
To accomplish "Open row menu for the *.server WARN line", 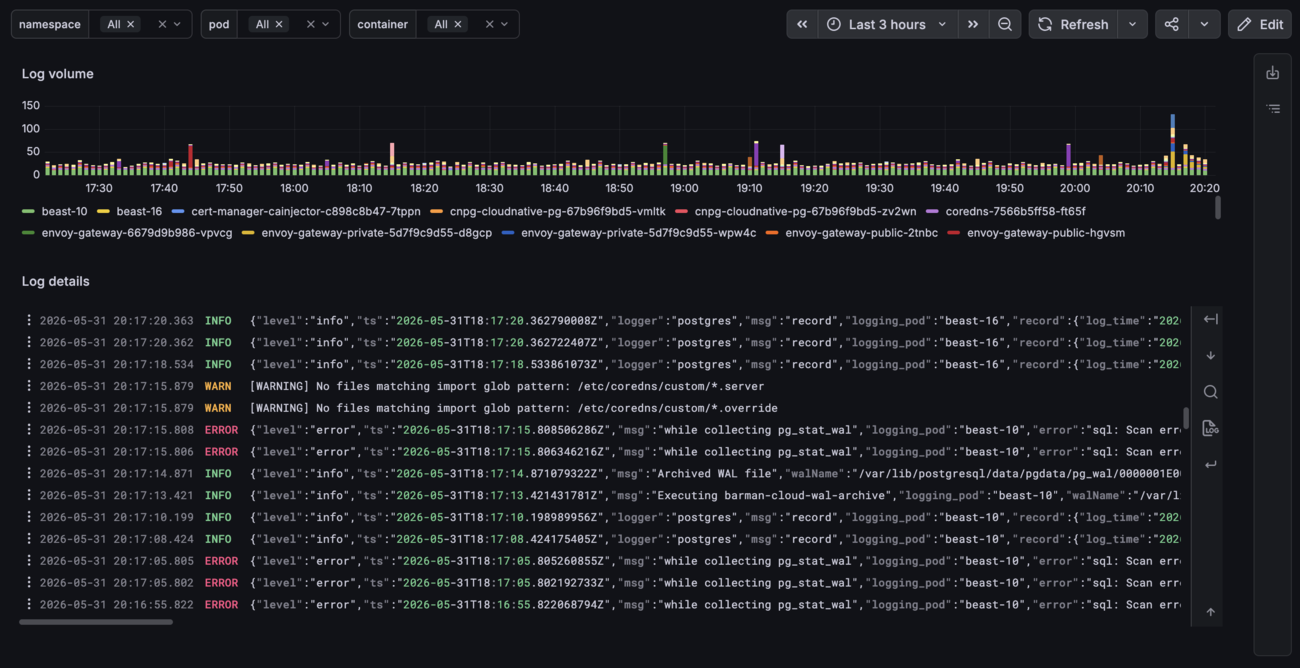I will pyautogui.click(x=29, y=386).
